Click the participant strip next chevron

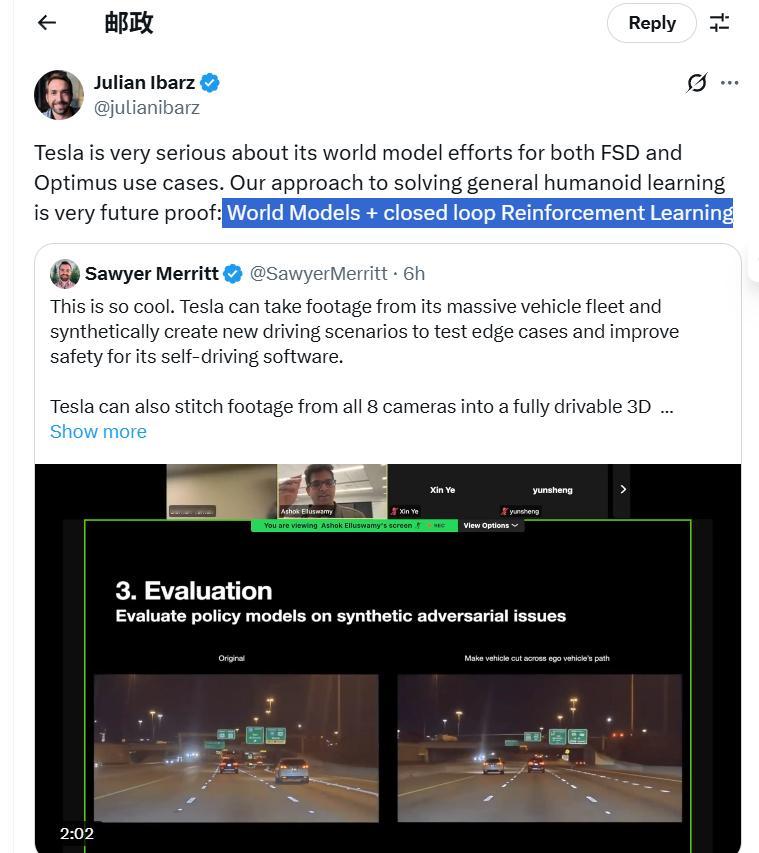622,490
